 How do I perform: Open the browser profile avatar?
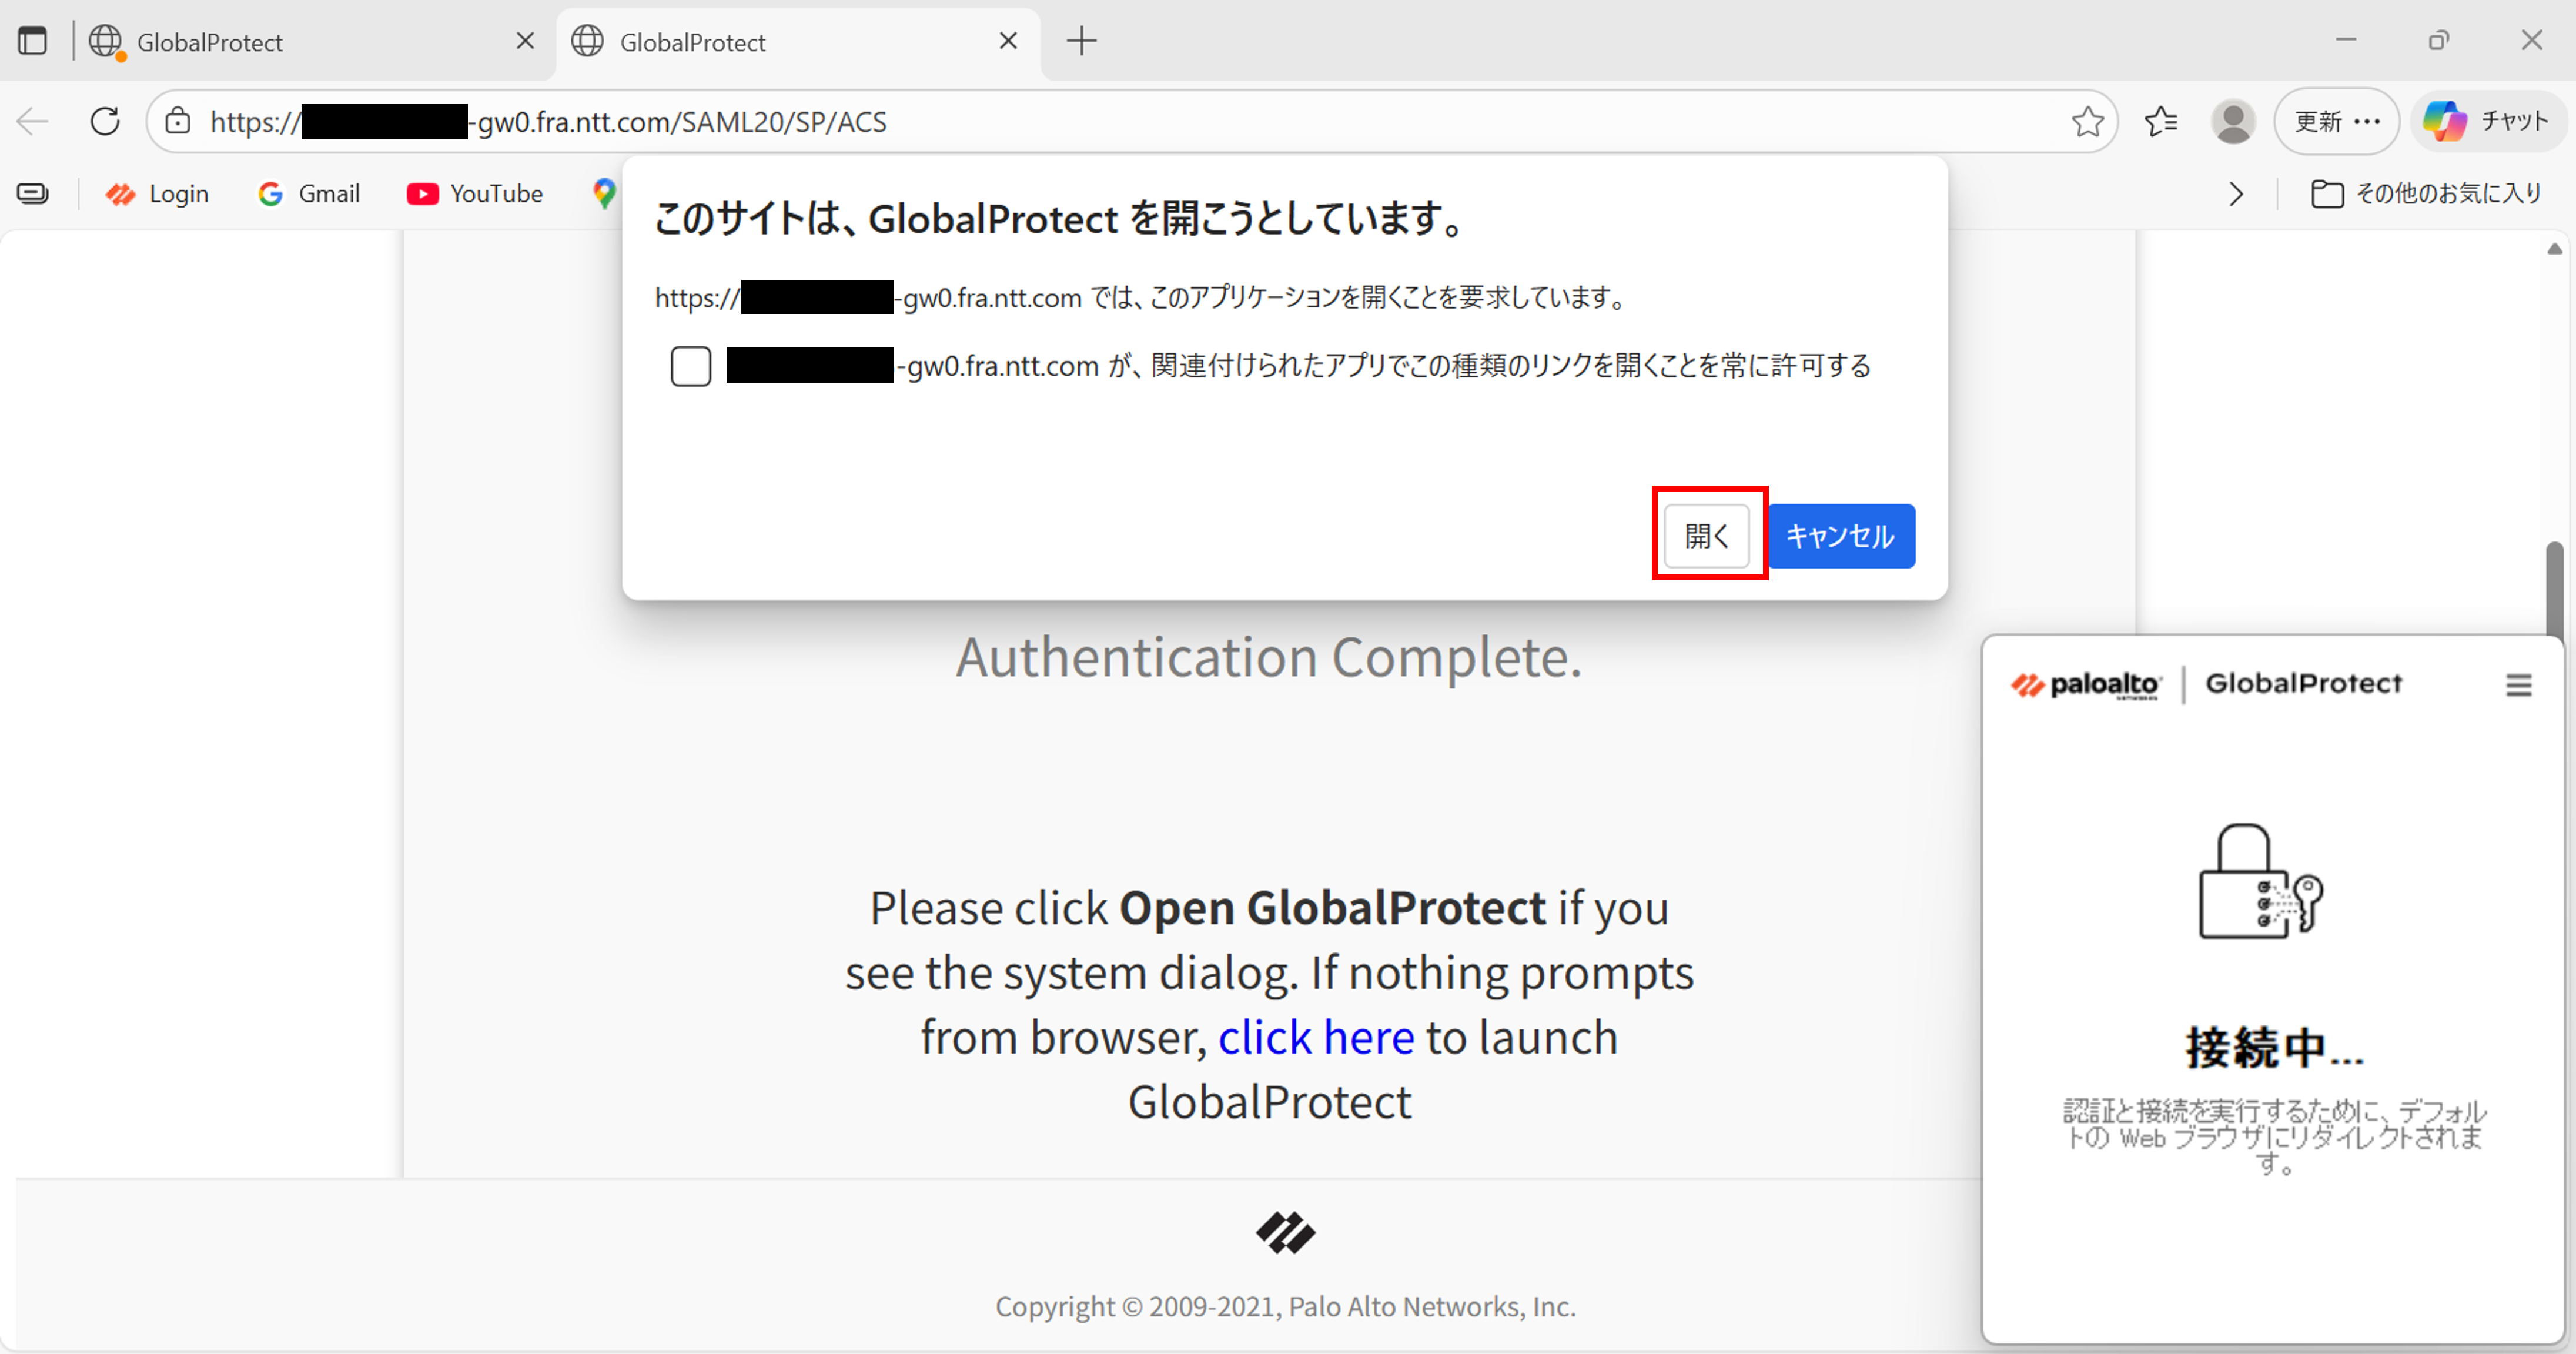(x=2233, y=121)
